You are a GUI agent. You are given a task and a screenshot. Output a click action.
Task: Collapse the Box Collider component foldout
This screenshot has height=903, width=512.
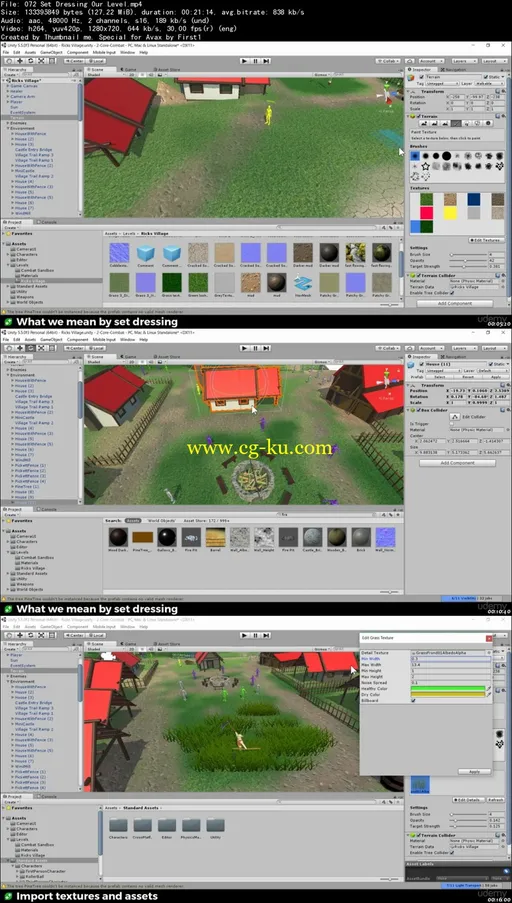[x=408, y=410]
